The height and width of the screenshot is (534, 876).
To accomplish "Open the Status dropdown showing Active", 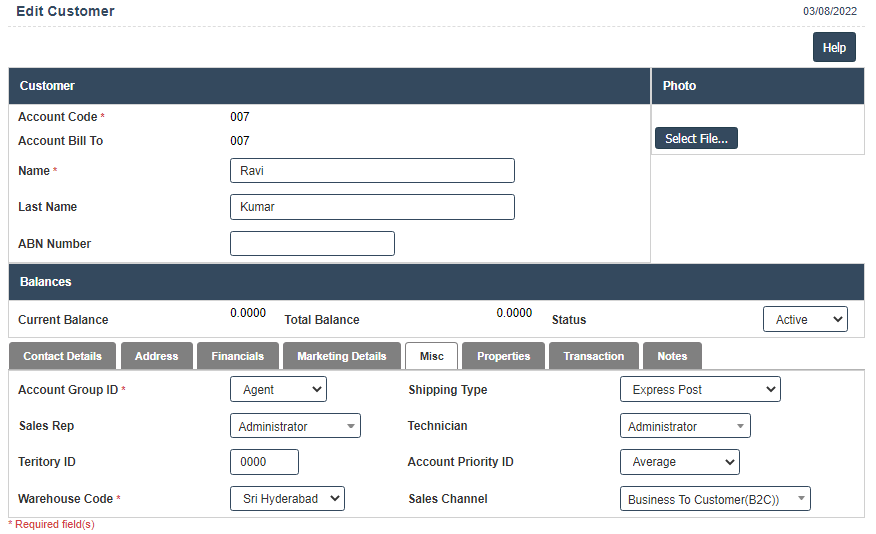I will 804,320.
